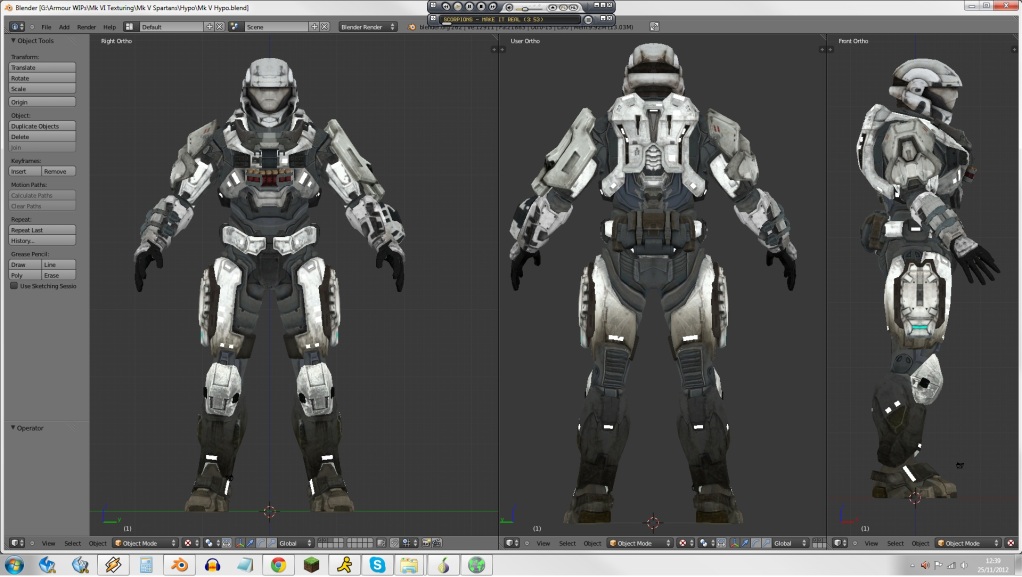Add a new scene with plus icon
1022x577 pixels.
(x=314, y=27)
